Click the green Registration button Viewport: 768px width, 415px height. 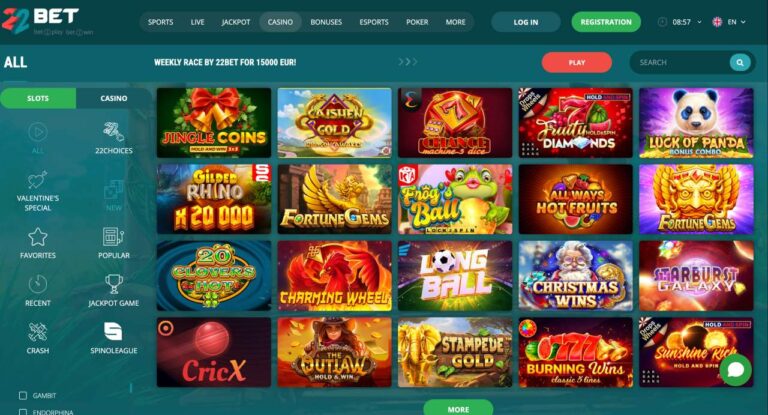click(x=606, y=22)
